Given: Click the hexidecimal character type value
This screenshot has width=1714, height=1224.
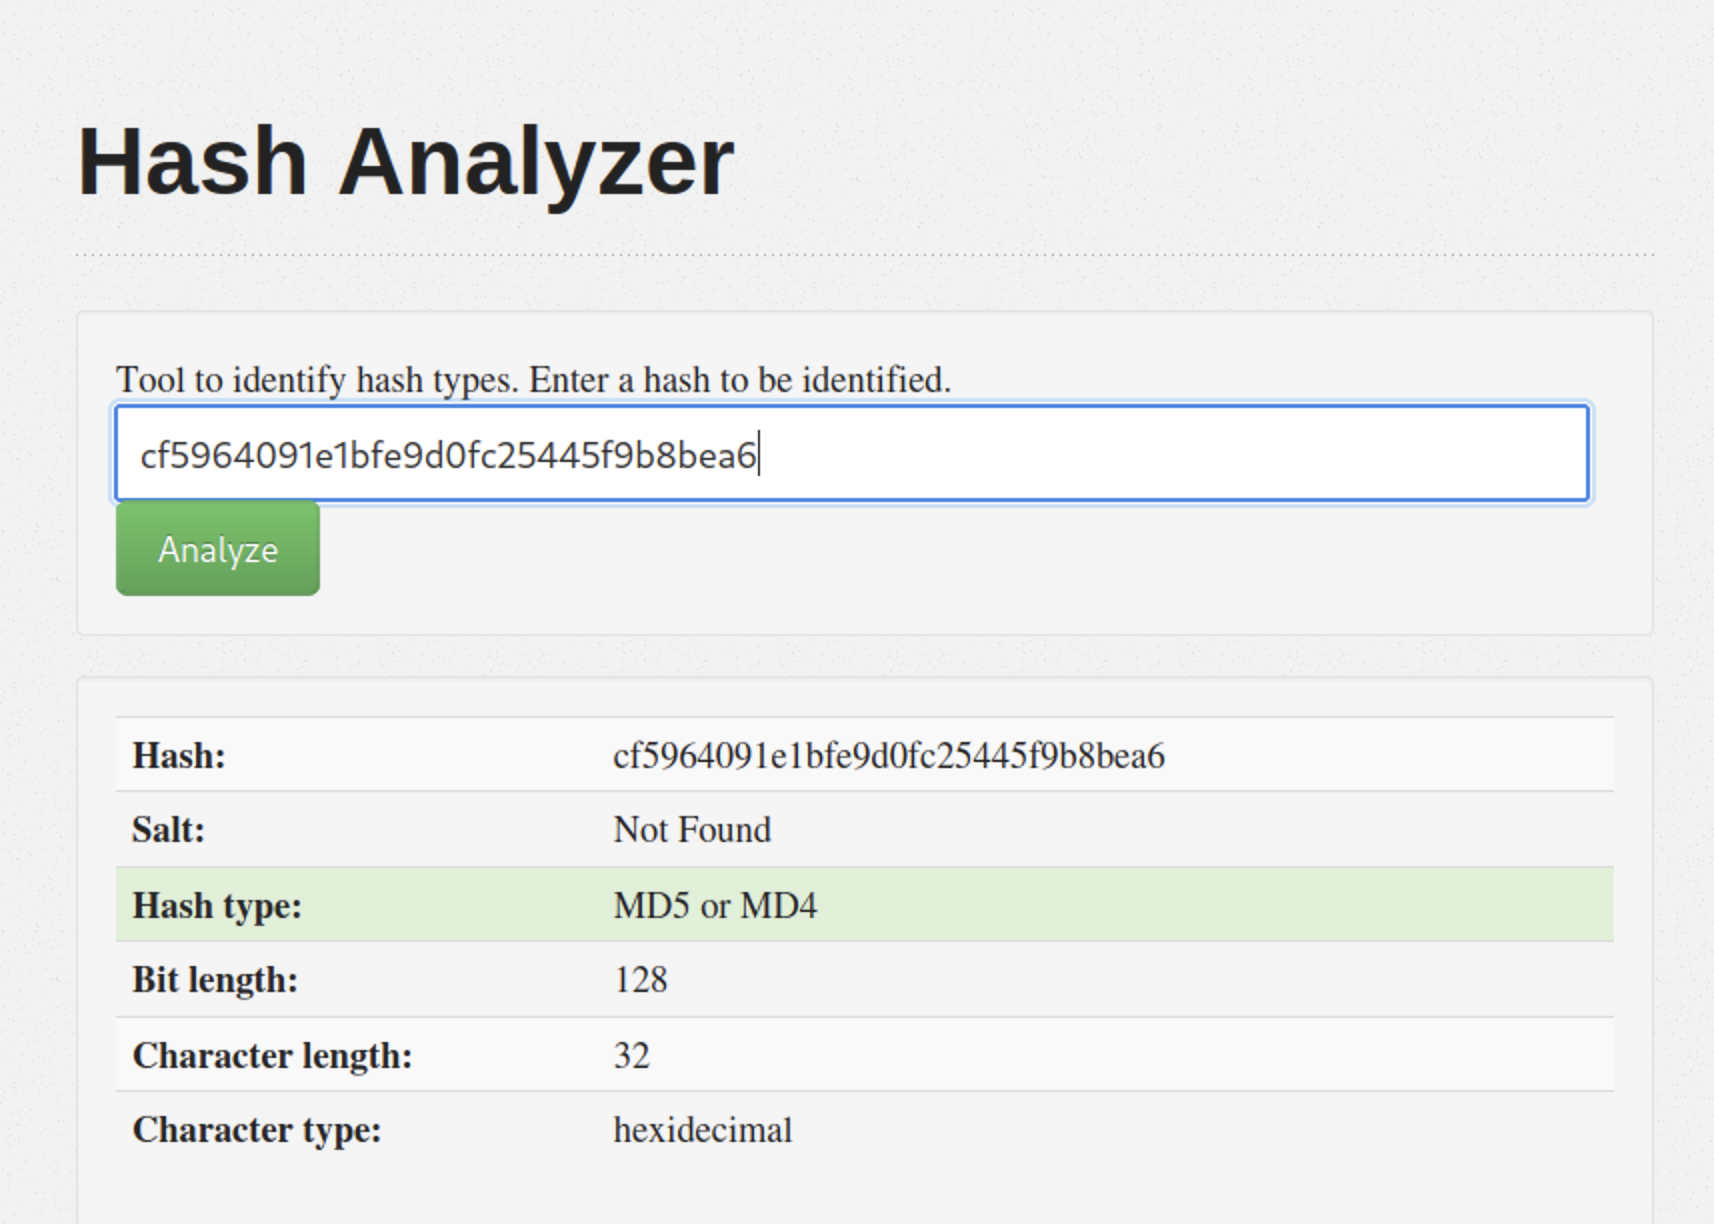Looking at the screenshot, I should (702, 1130).
